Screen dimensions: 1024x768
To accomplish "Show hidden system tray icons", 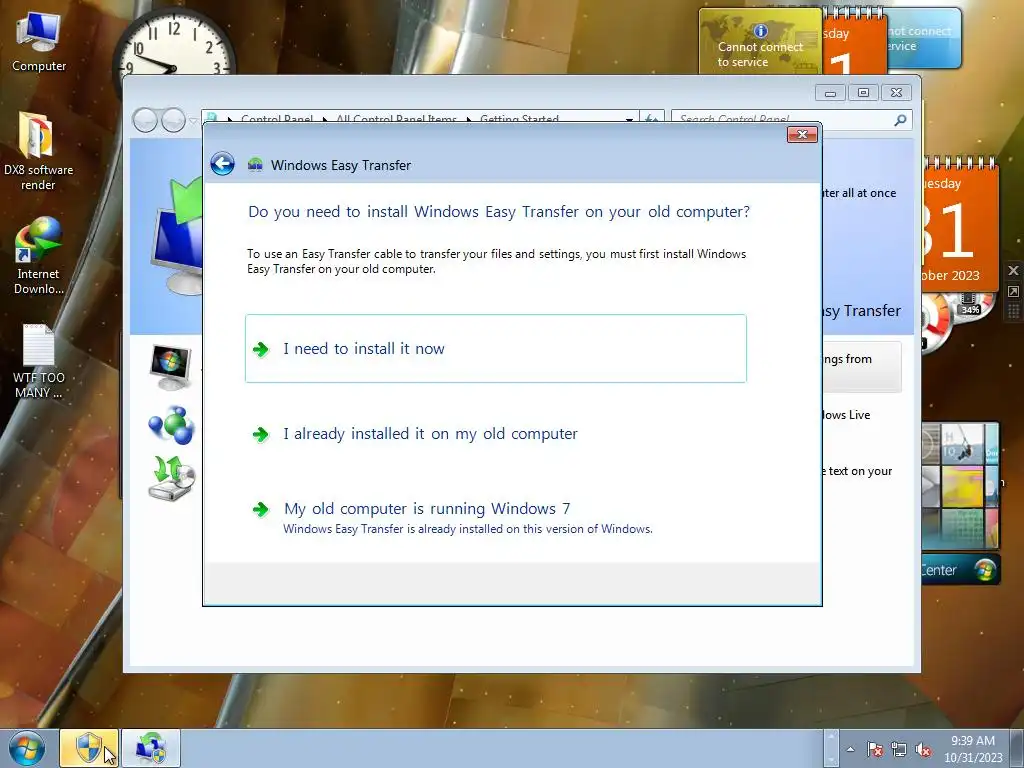I will (x=850, y=749).
